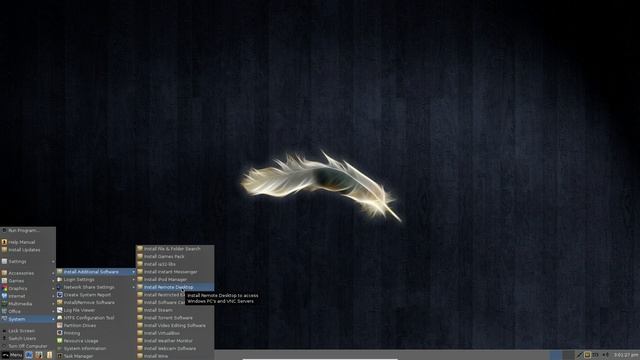640x360 pixels.
Task: Select the highlighted Install Remote Desktop entry
Action: click(x=175, y=287)
